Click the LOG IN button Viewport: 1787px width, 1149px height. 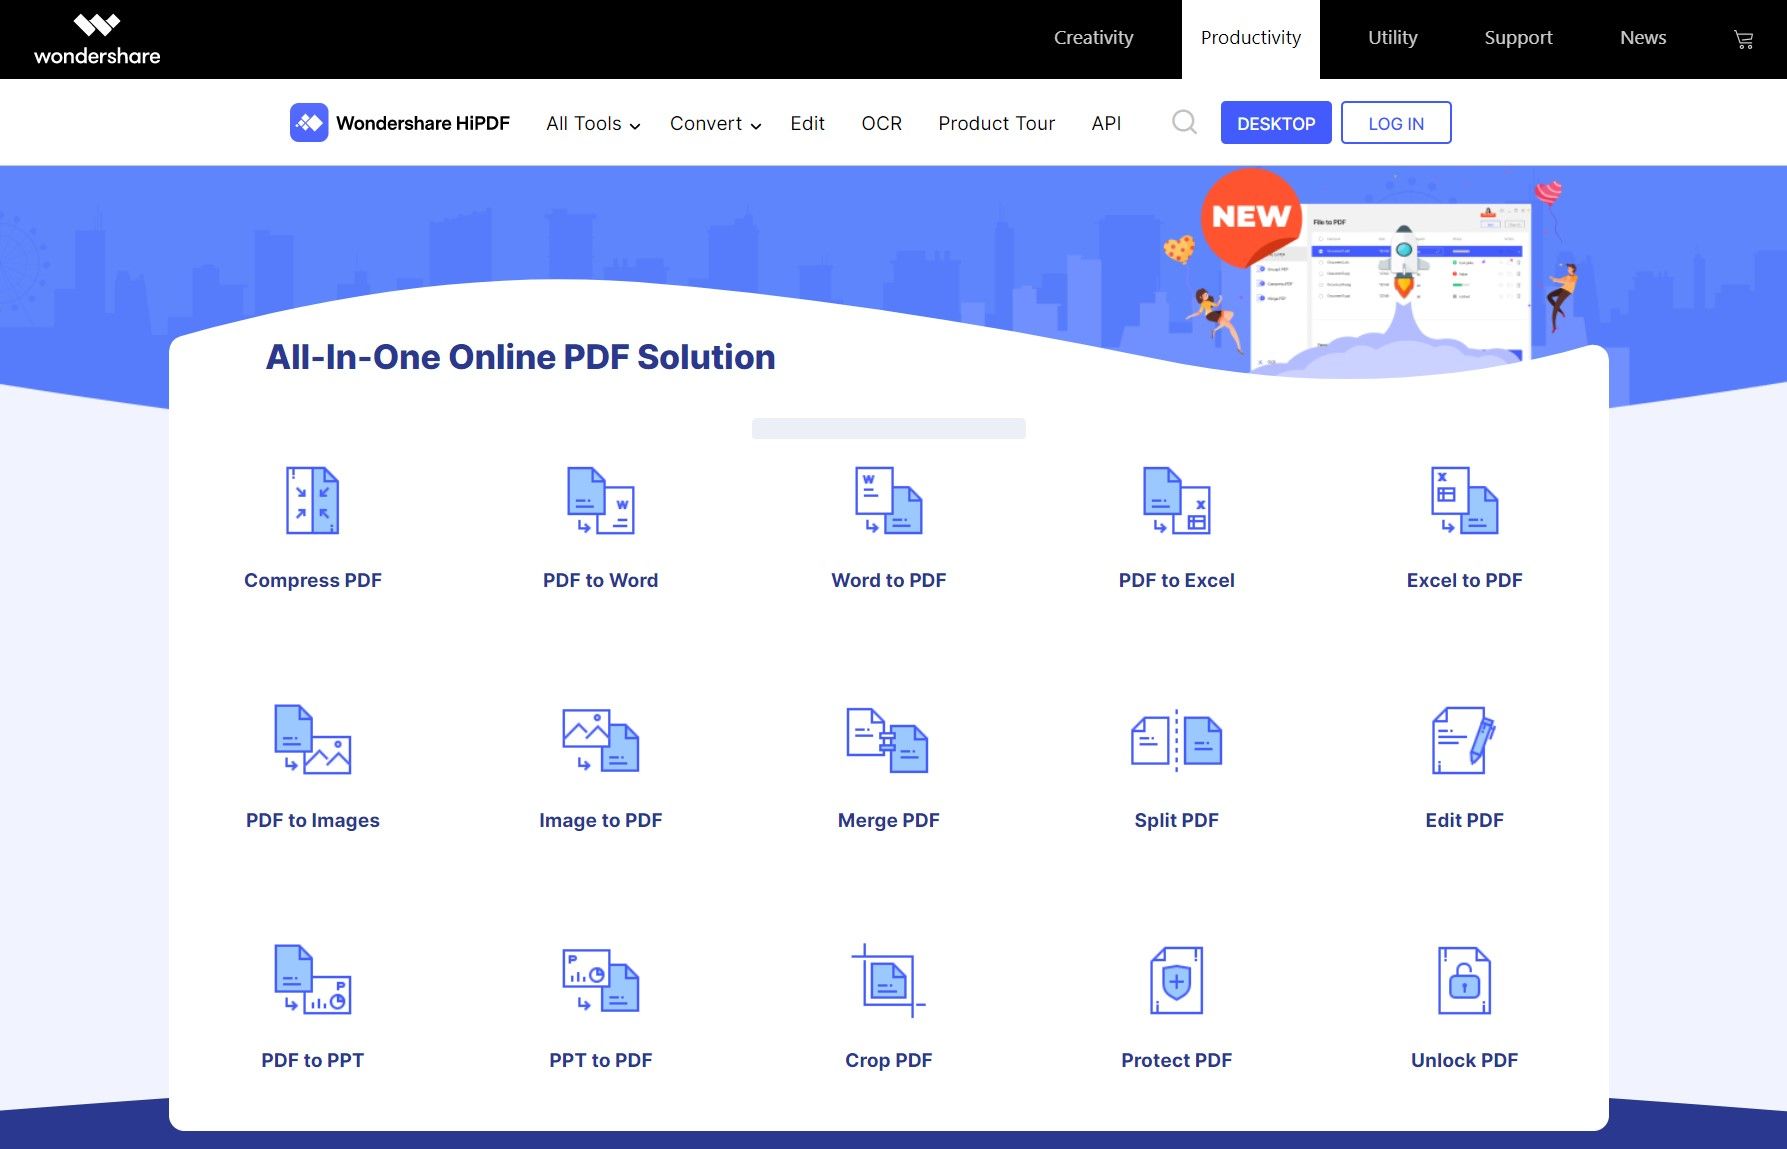coord(1396,123)
